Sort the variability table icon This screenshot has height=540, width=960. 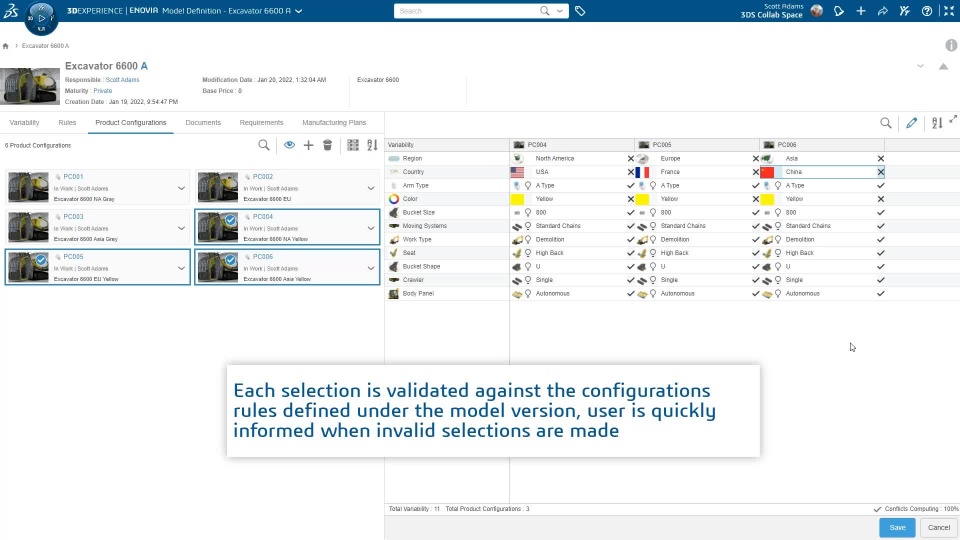[937, 123]
